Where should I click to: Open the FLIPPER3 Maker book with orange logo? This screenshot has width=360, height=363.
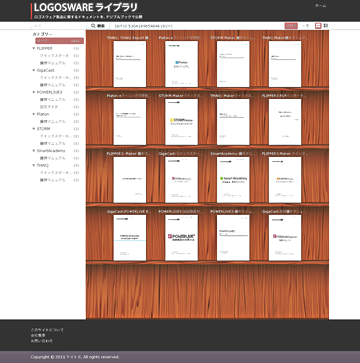pyautogui.click(x=285, y=180)
